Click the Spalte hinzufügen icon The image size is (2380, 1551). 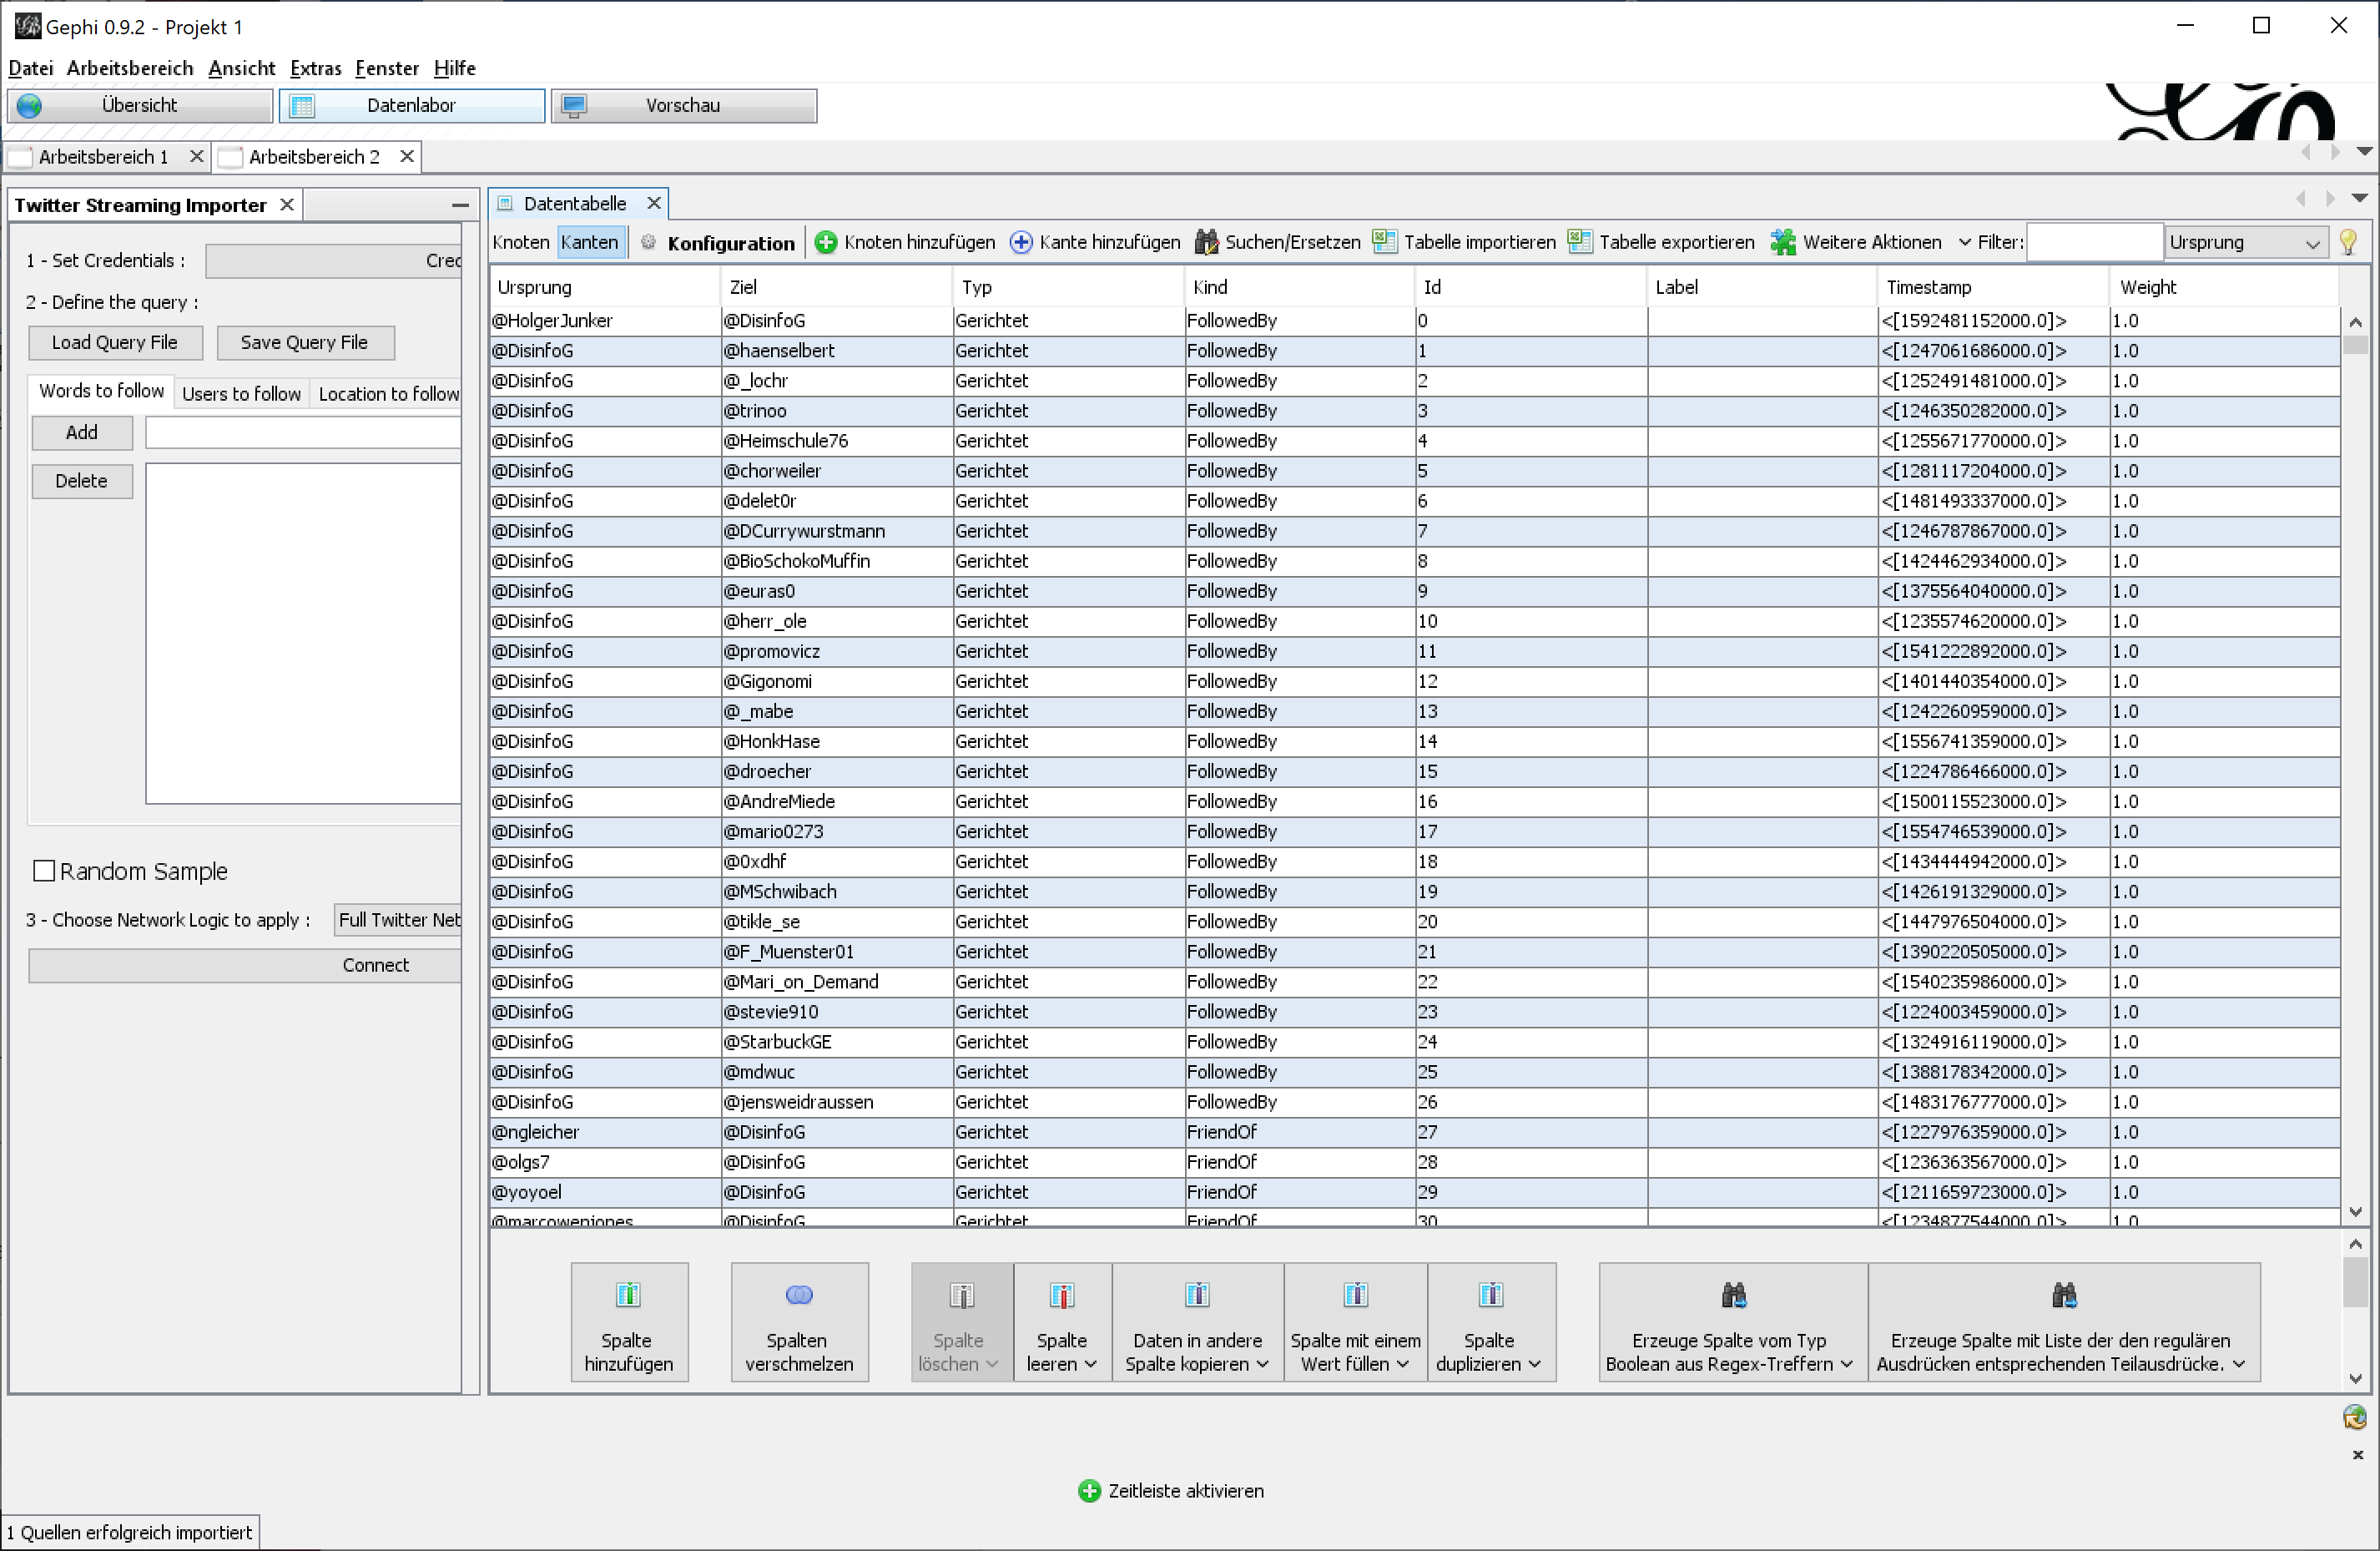628,1296
